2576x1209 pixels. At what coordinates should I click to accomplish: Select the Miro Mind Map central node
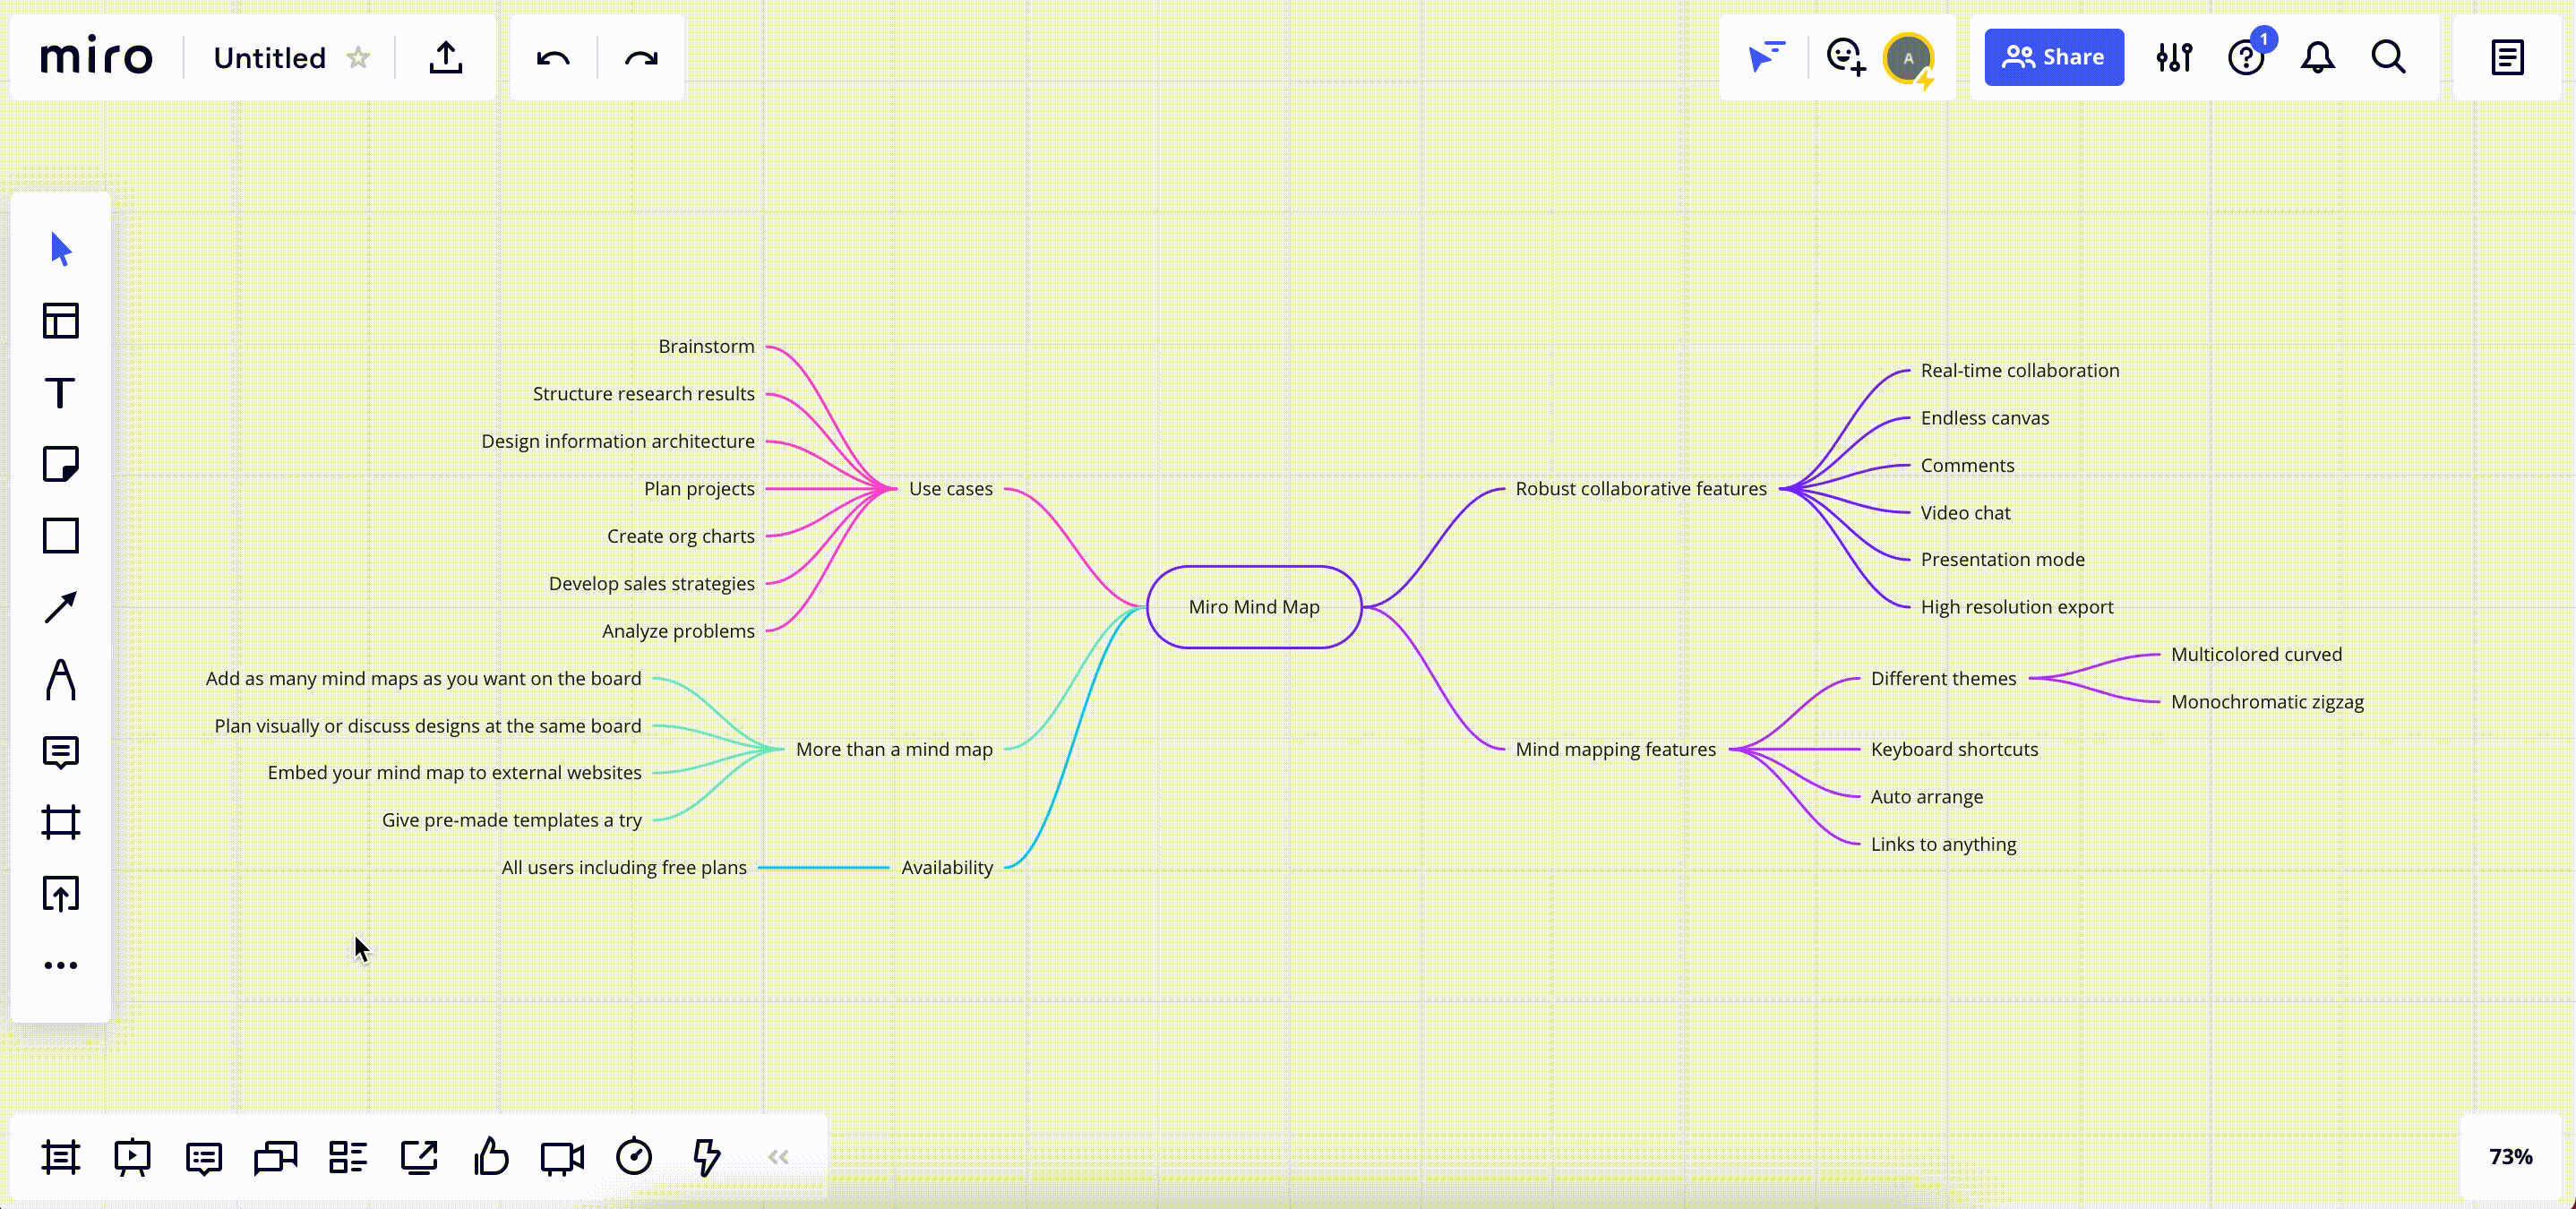(1253, 607)
